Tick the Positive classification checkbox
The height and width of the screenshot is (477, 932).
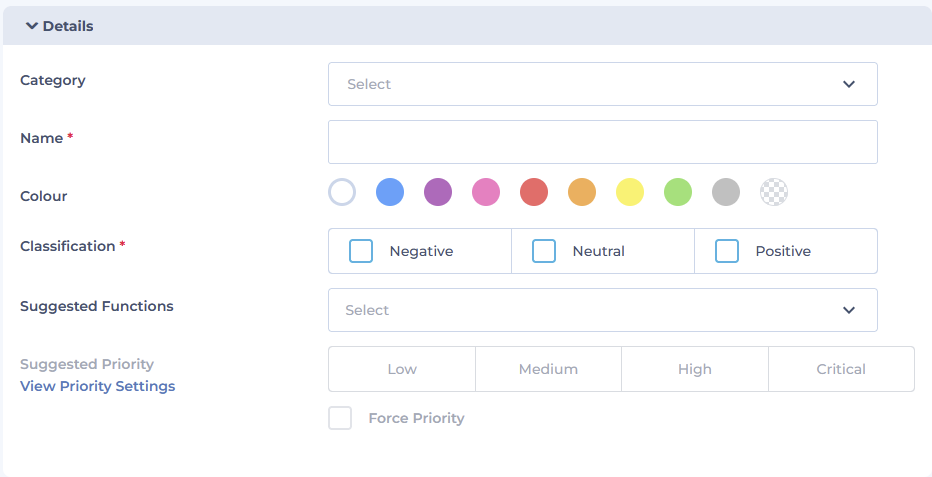point(727,251)
